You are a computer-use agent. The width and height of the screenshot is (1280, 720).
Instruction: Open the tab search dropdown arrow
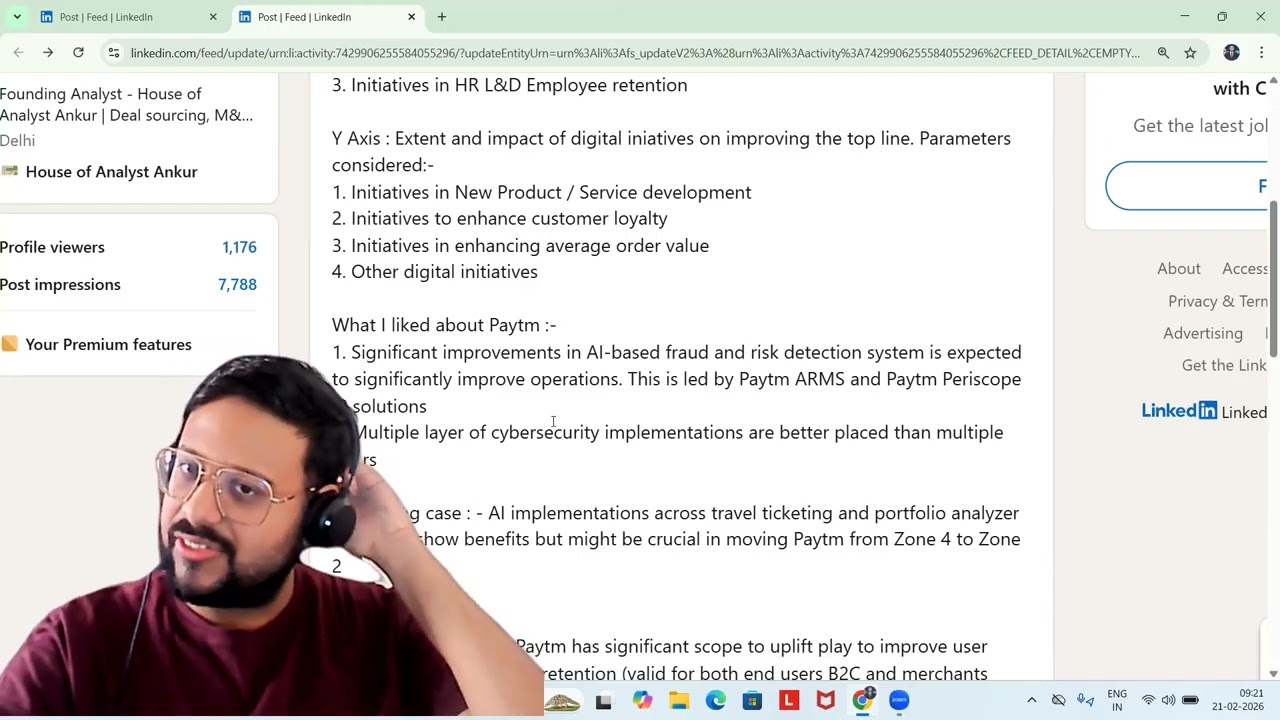point(17,17)
